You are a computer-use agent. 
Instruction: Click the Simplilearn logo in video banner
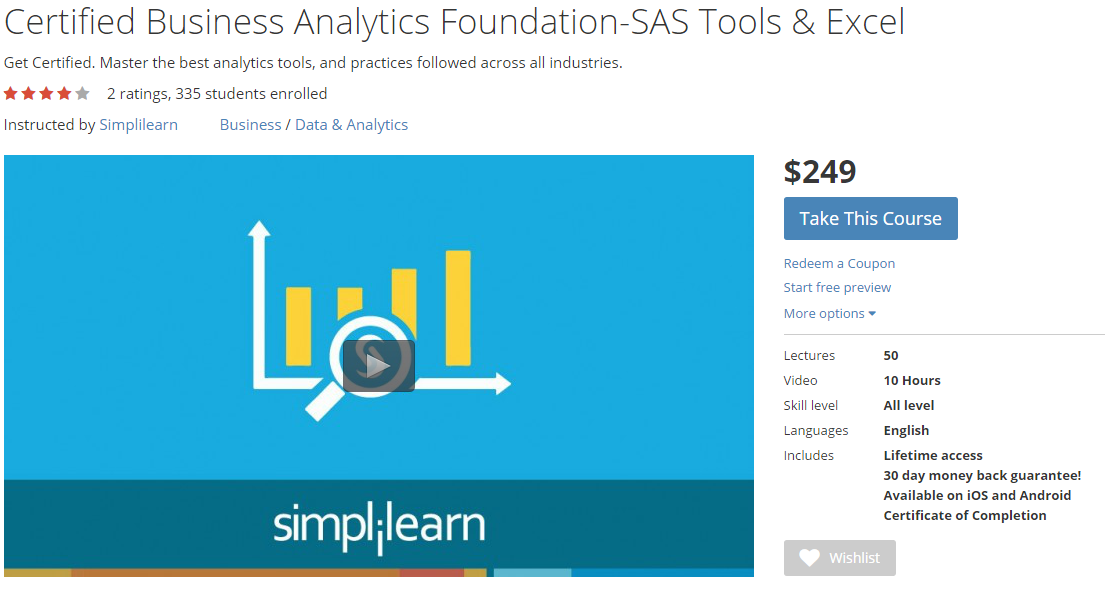pos(379,526)
